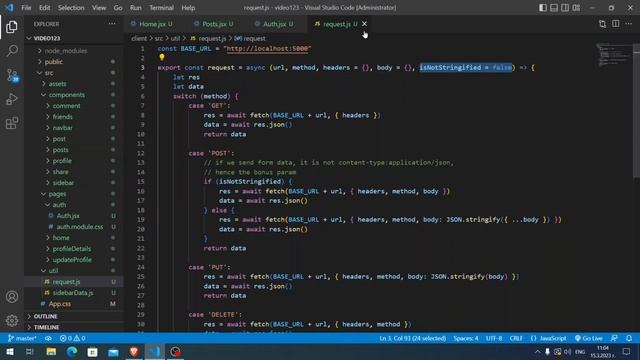The image size is (640, 360).
Task: Collapse the util folder
Action: tap(53, 271)
